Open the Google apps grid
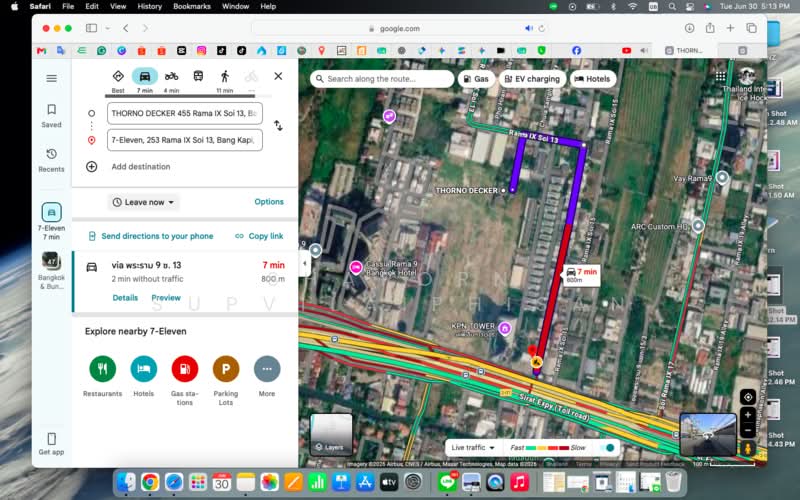The height and width of the screenshot is (500, 800). (x=720, y=77)
